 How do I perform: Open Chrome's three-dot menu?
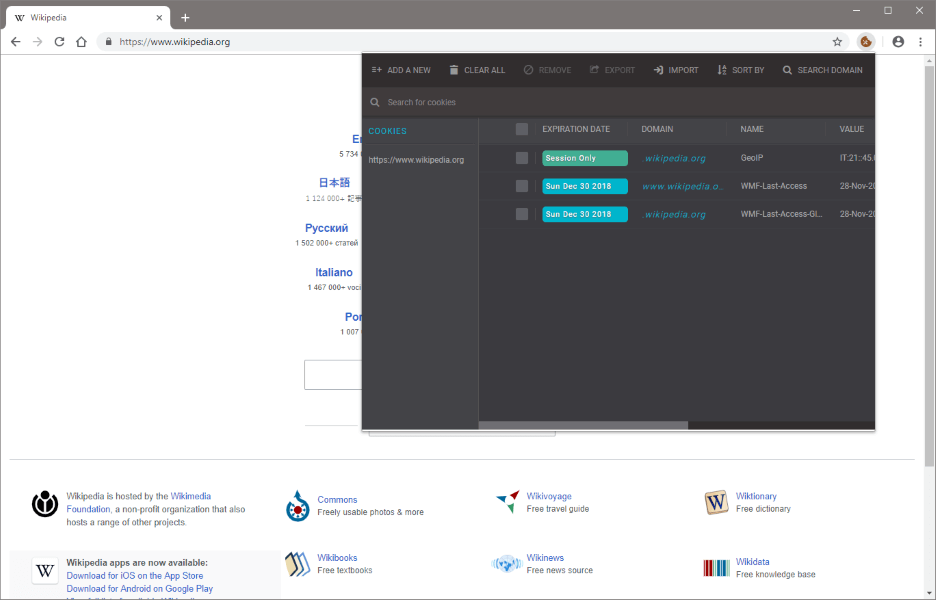pos(919,41)
